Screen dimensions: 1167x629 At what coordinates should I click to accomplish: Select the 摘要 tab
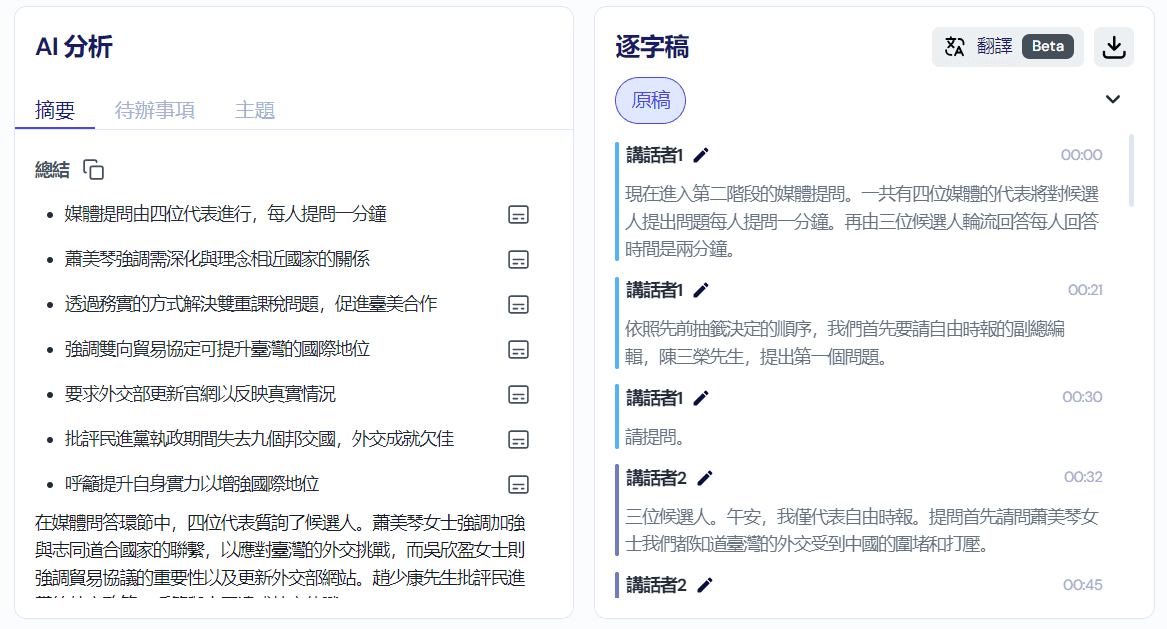click(55, 110)
